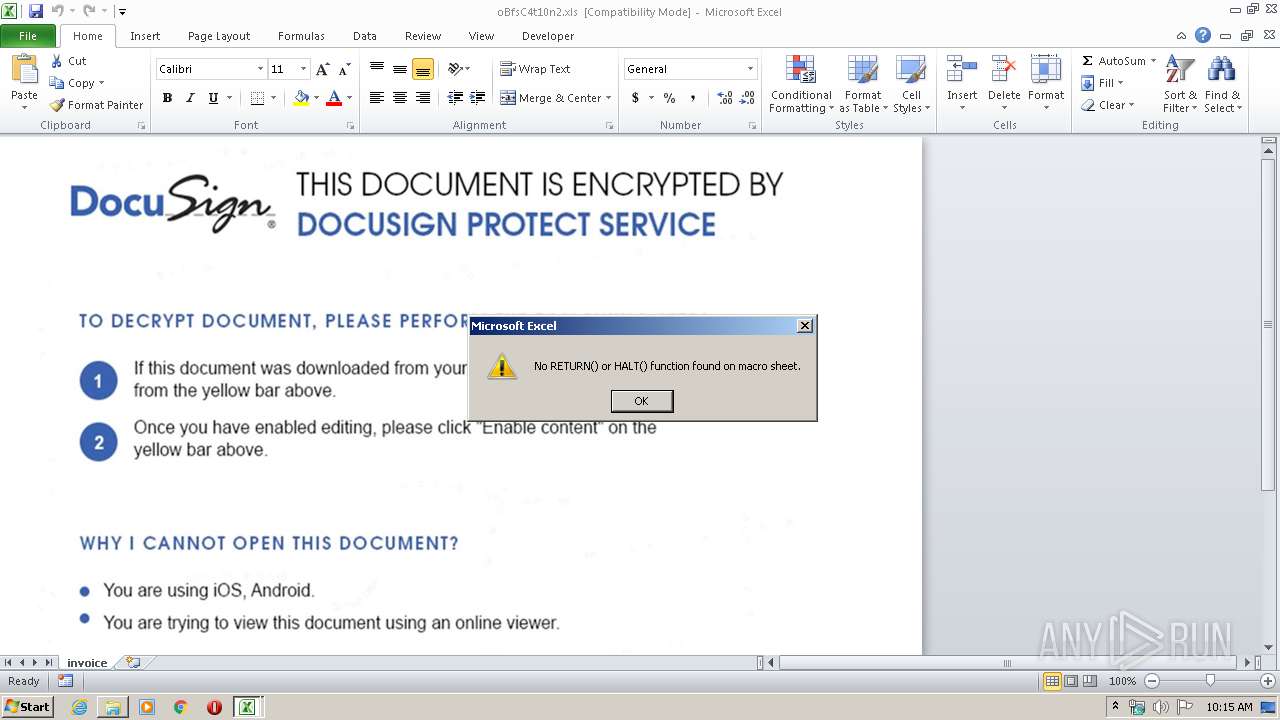
Task: Click the Cut scissors icon
Action: [x=57, y=61]
